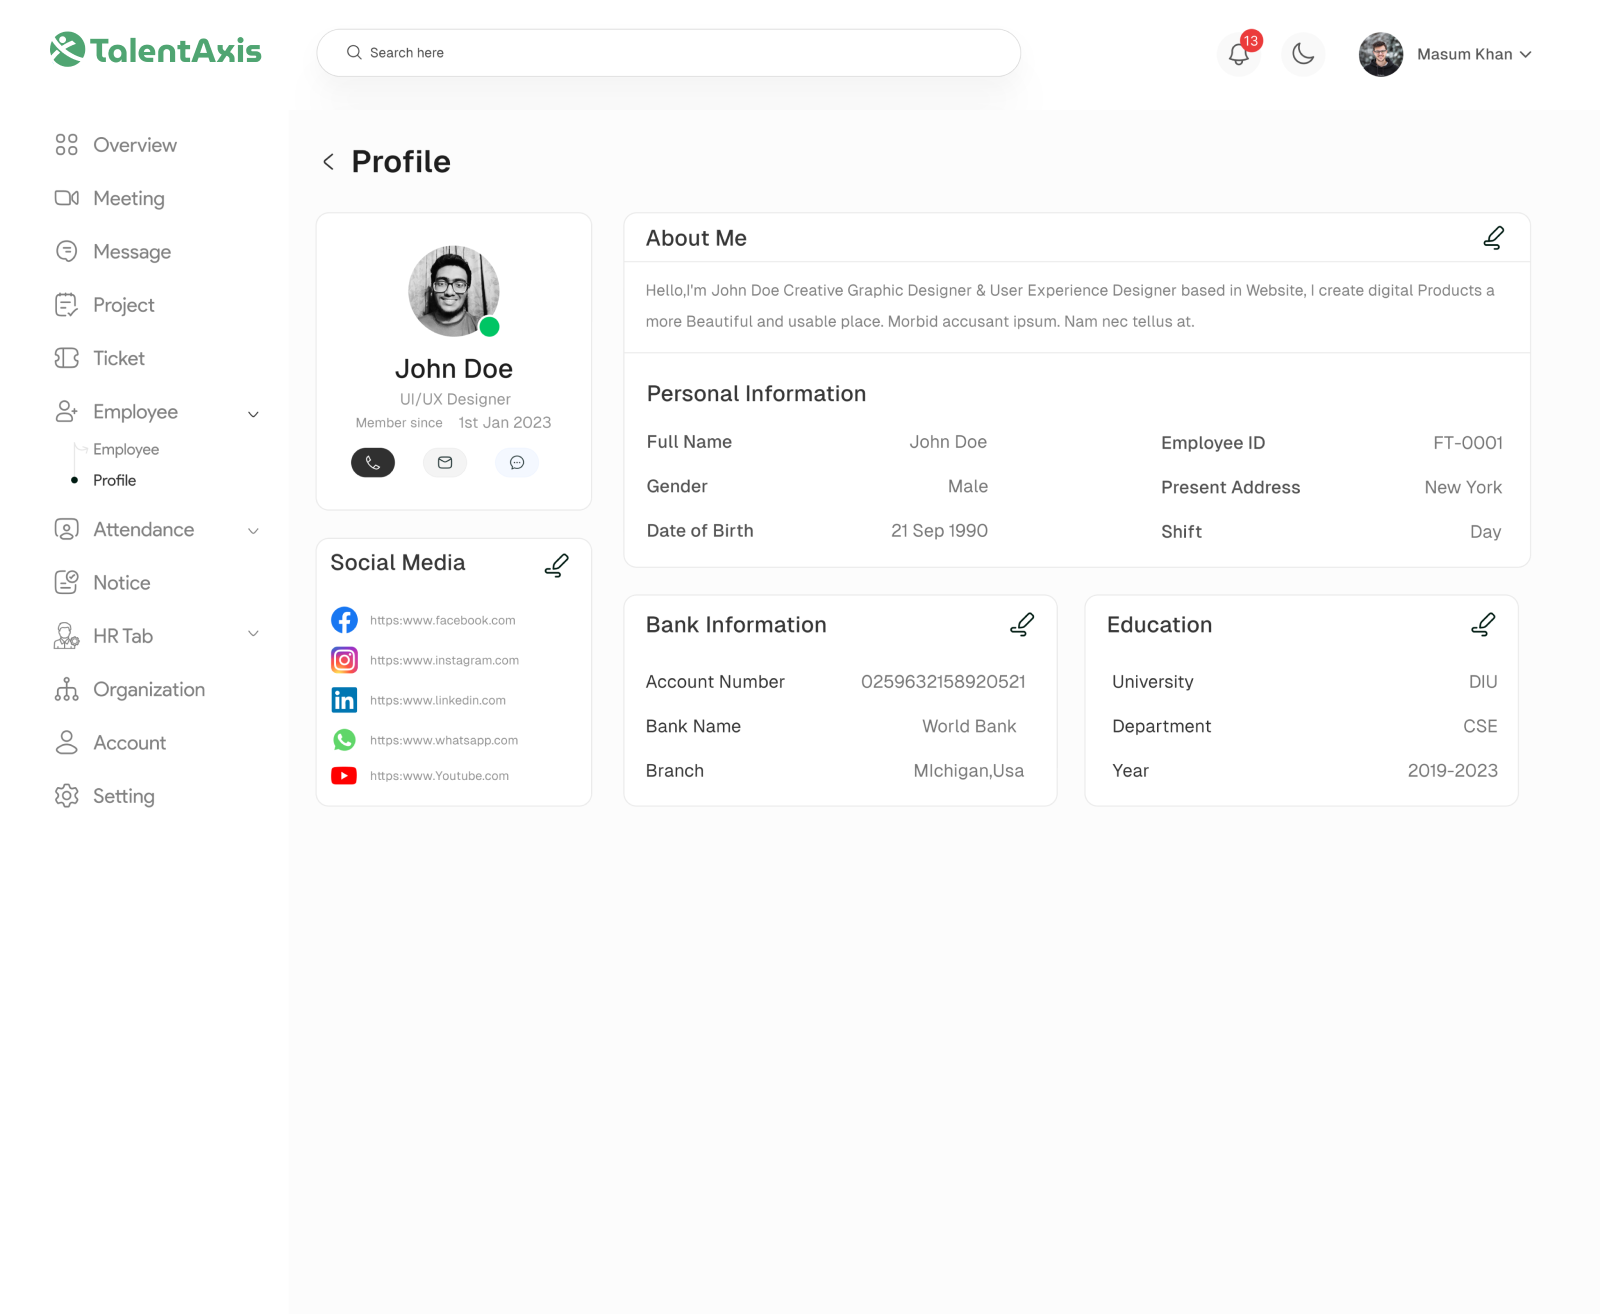Viewport: 1600px width, 1314px height.
Task: Expand the Attendance sidebar menu
Action: [253, 531]
